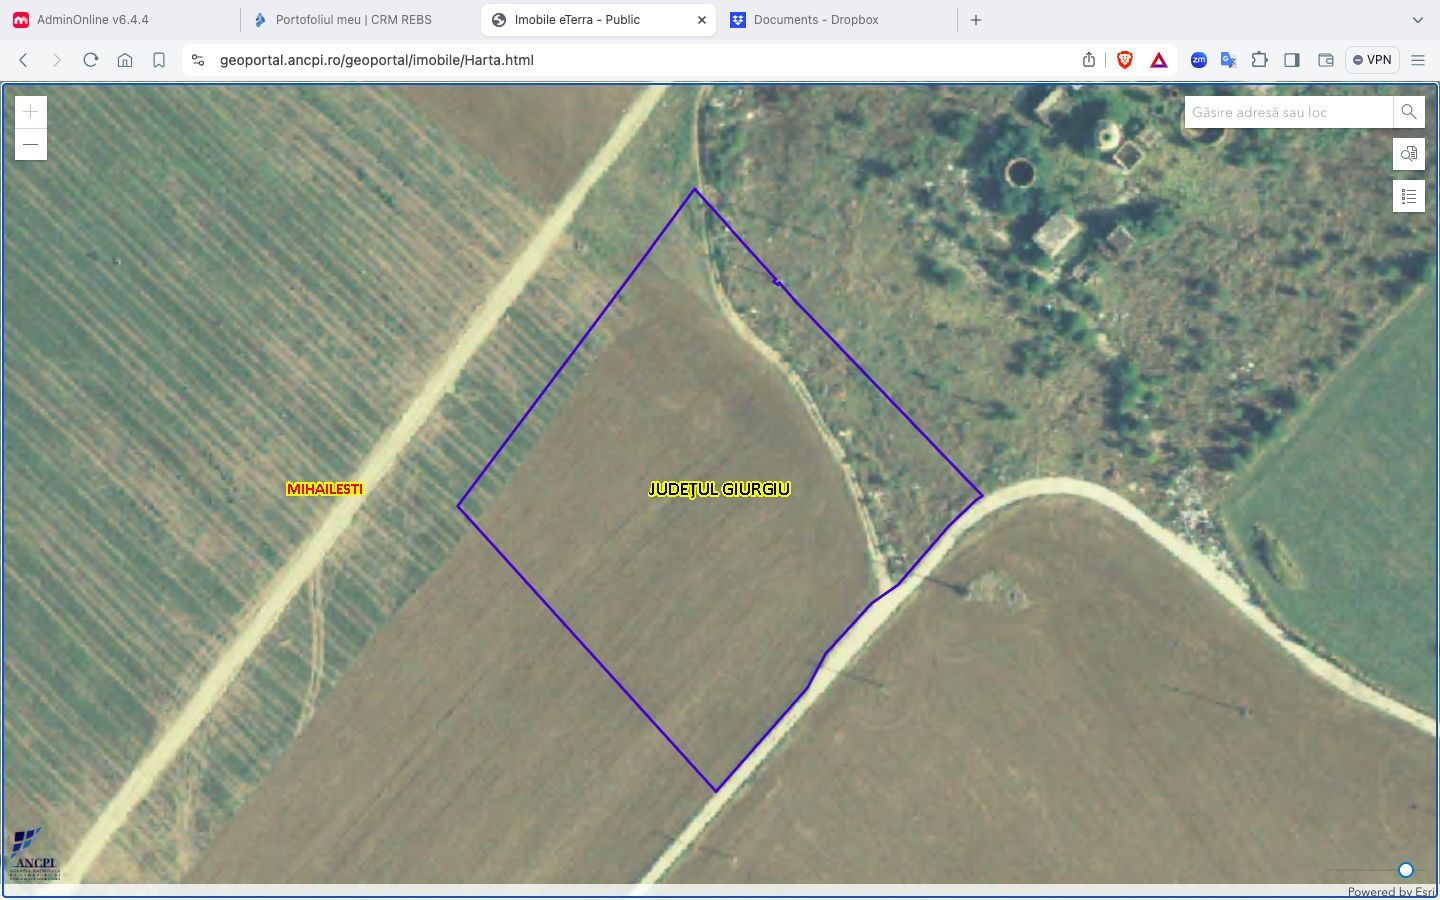Open the Google Translate extension
Viewport: 1440px width, 900px height.
(x=1229, y=60)
